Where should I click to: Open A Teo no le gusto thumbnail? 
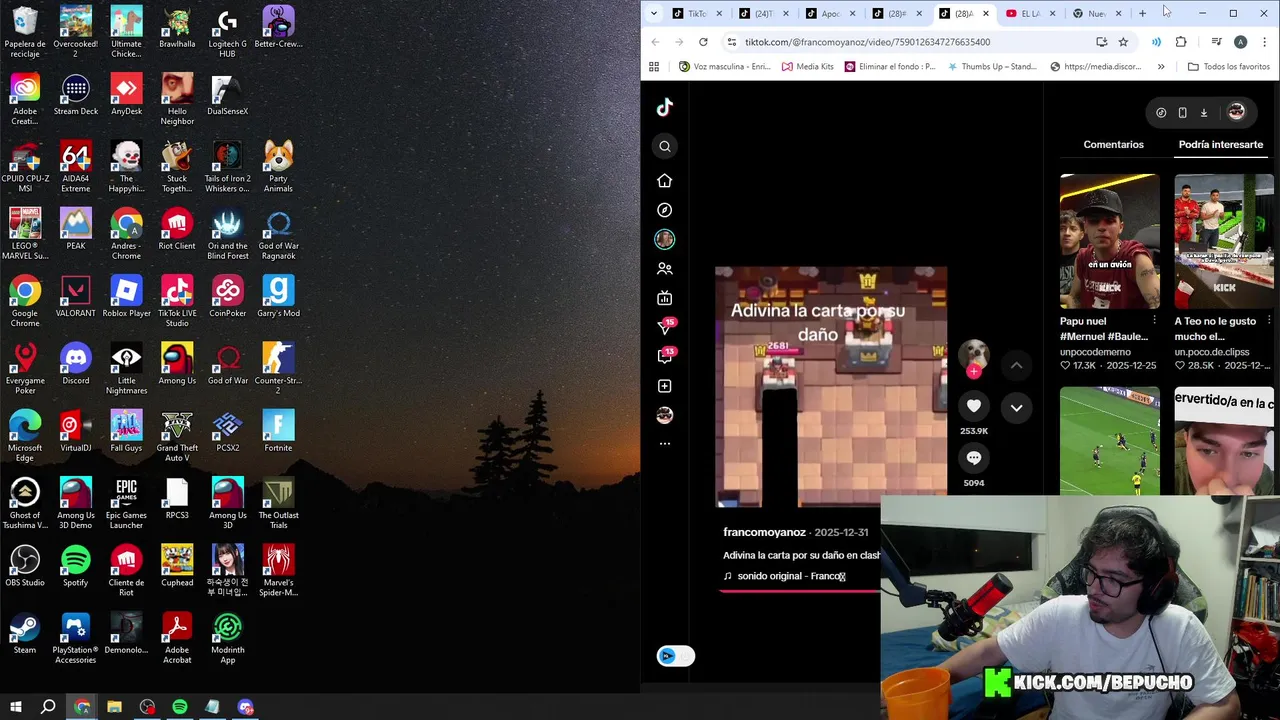pyautogui.click(x=1224, y=241)
